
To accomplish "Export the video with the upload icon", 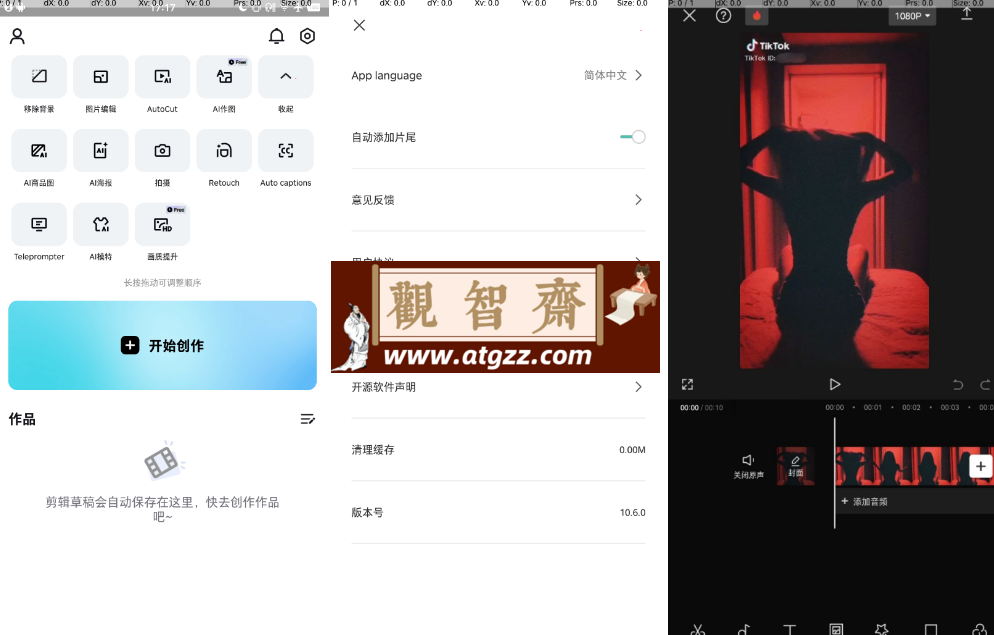I will click(x=967, y=14).
